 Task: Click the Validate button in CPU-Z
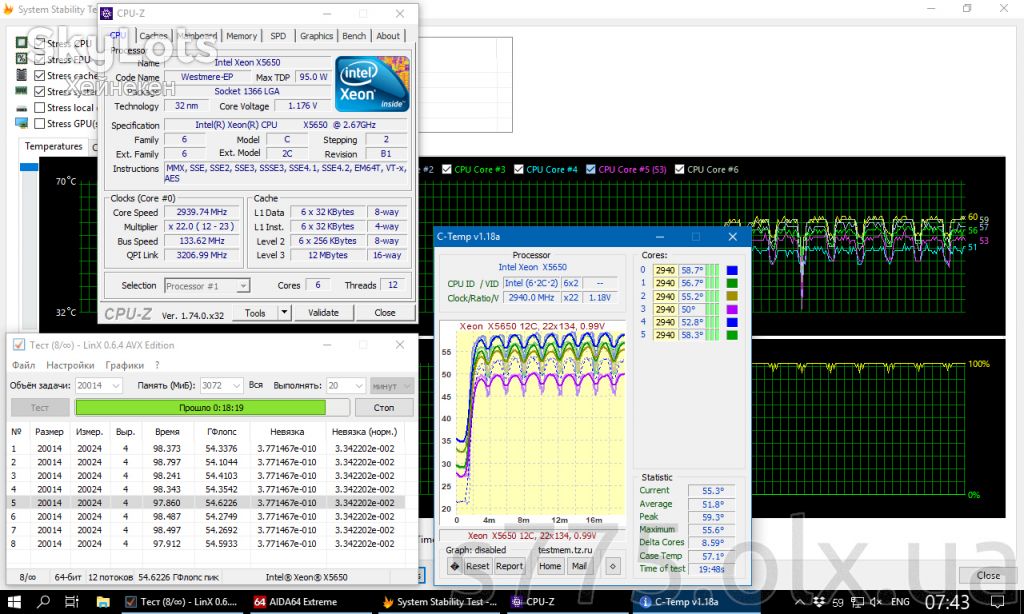click(323, 313)
